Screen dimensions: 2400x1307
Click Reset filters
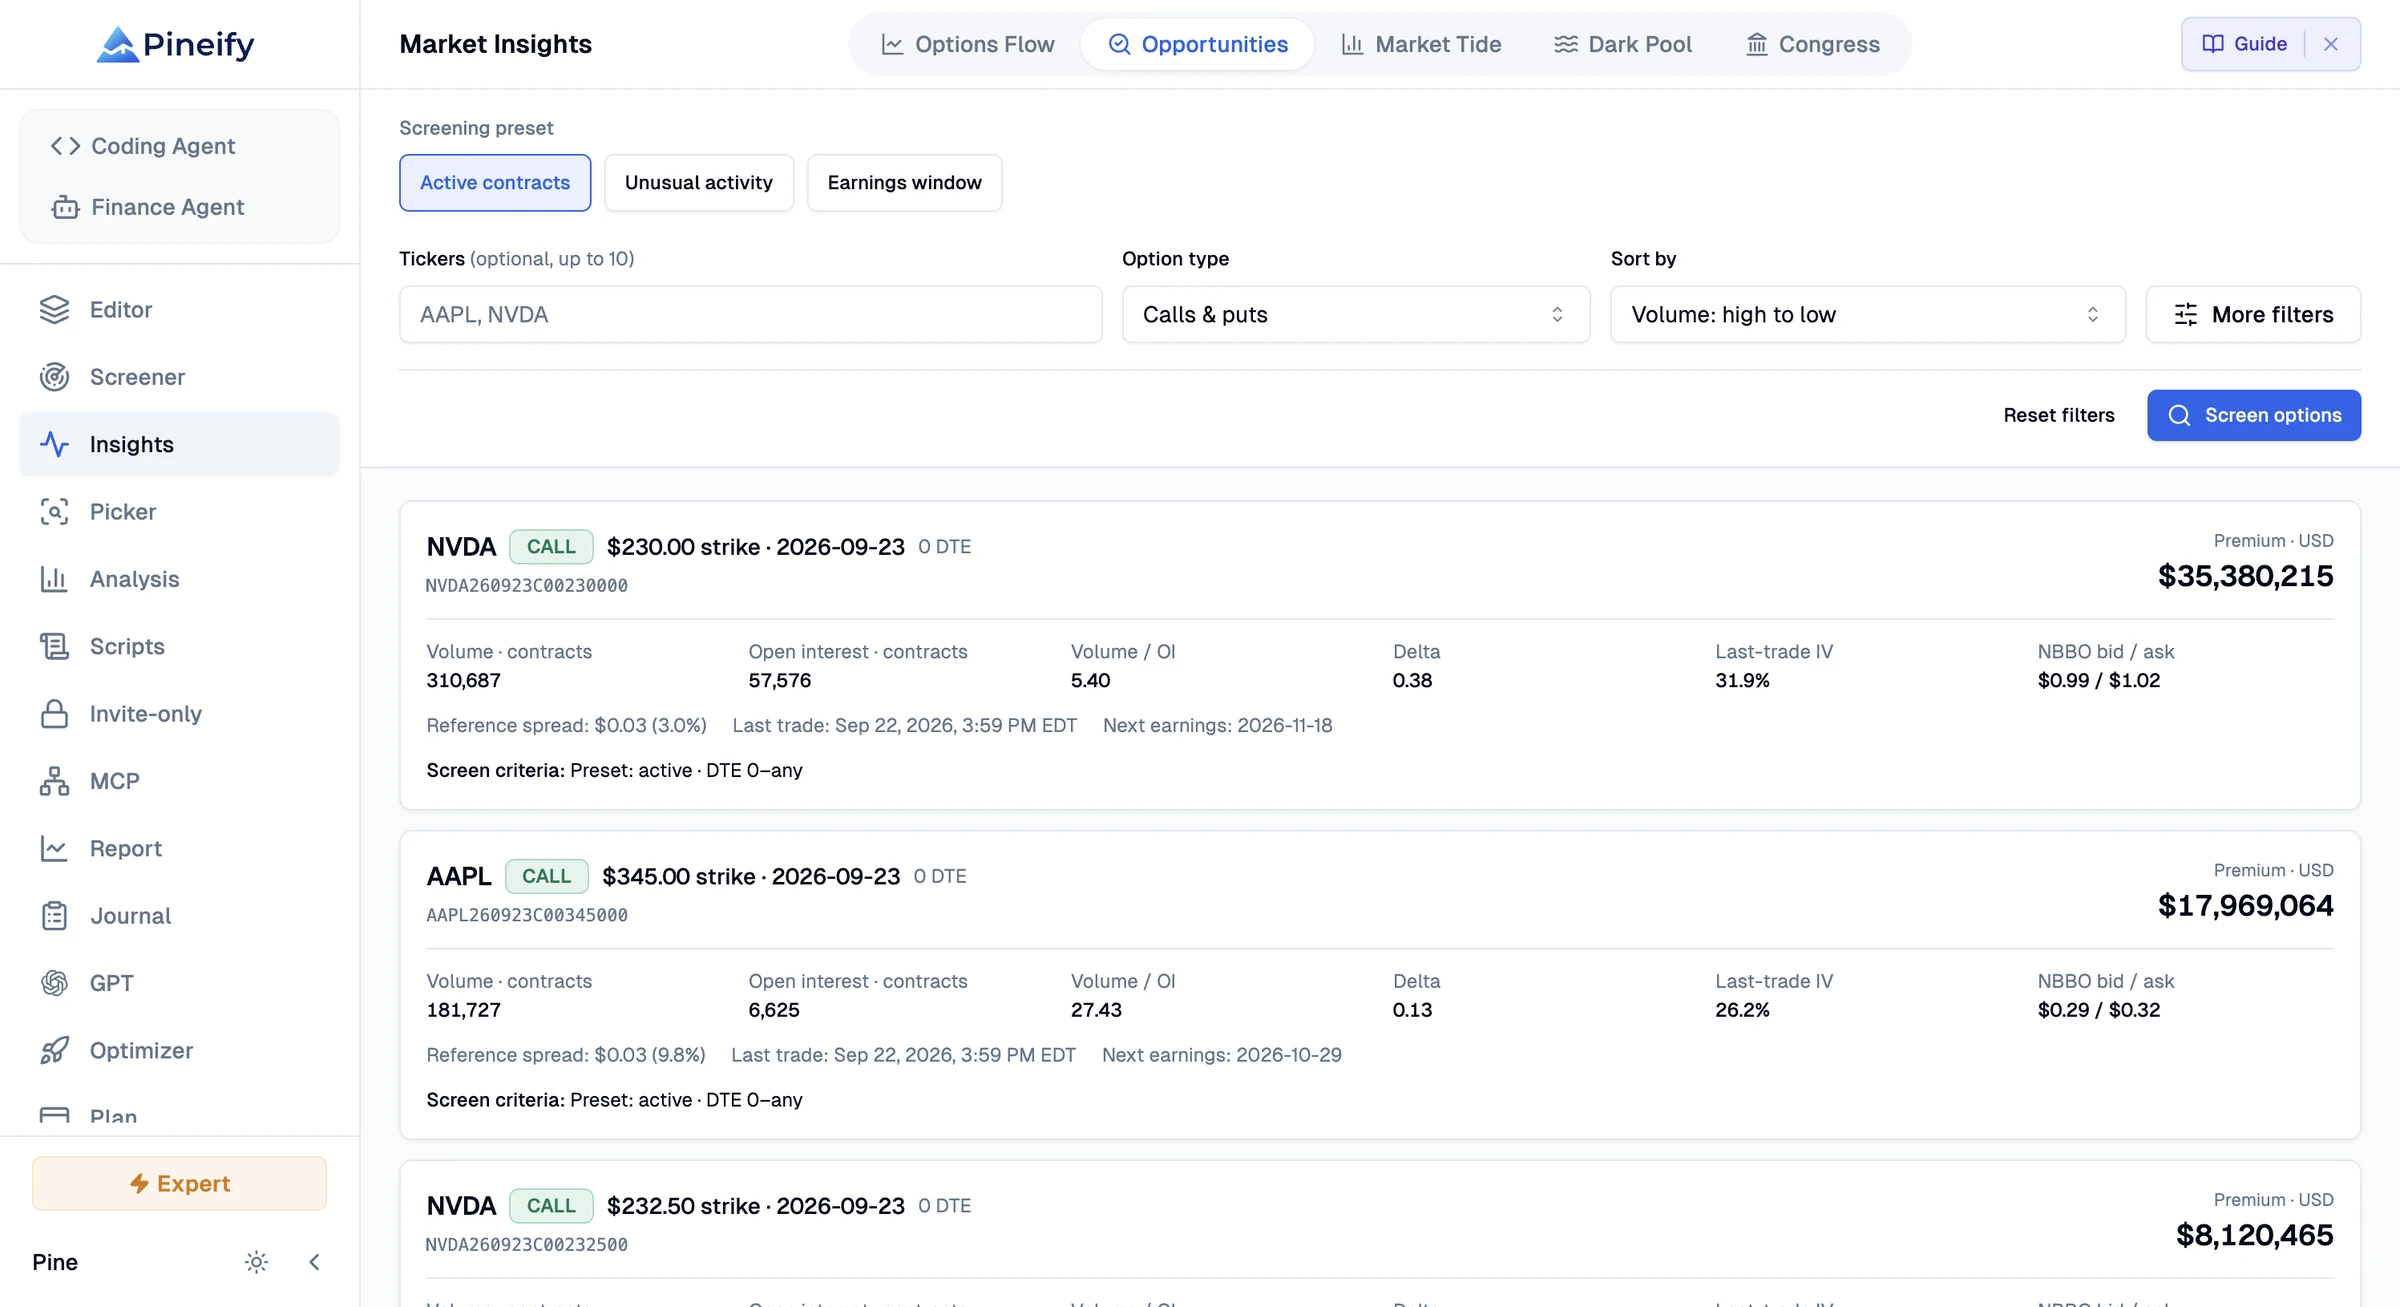pos(2059,415)
